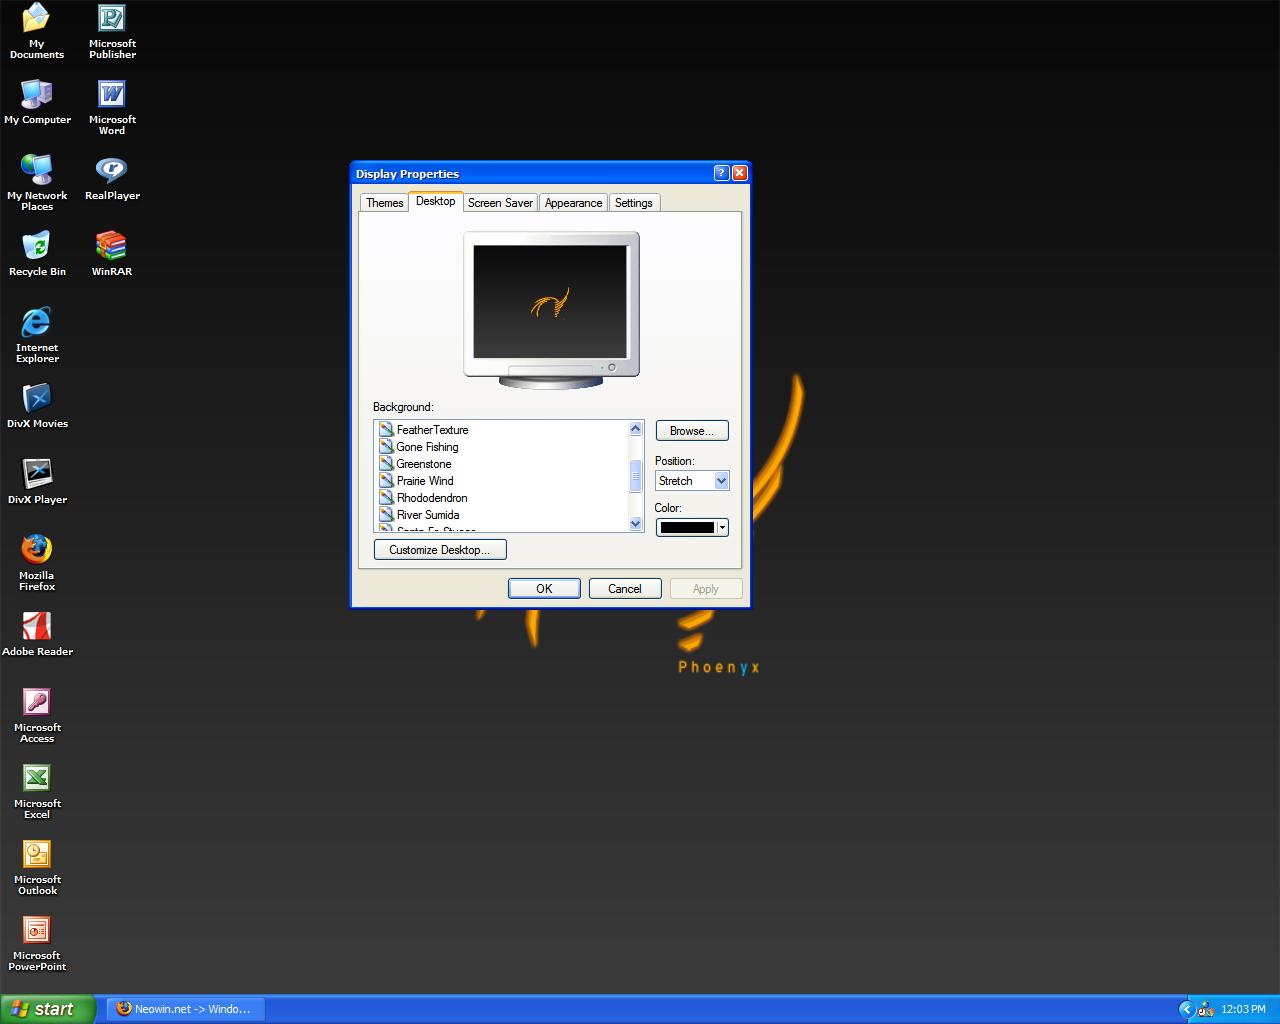Click the Browse button
Image resolution: width=1280 pixels, height=1024 pixels.
pyautogui.click(x=691, y=430)
